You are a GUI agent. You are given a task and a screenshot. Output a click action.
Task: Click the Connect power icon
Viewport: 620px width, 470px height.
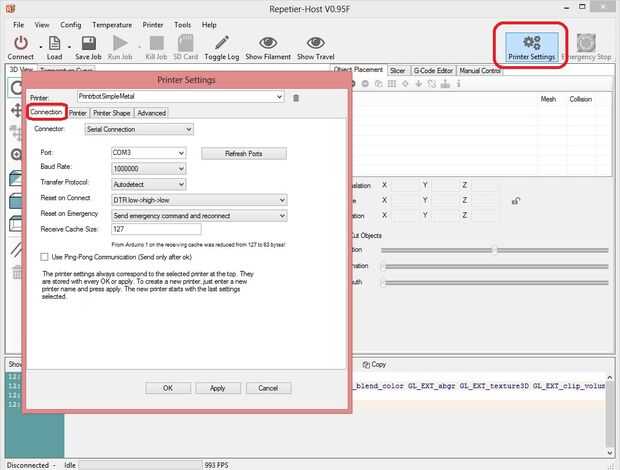(21, 43)
